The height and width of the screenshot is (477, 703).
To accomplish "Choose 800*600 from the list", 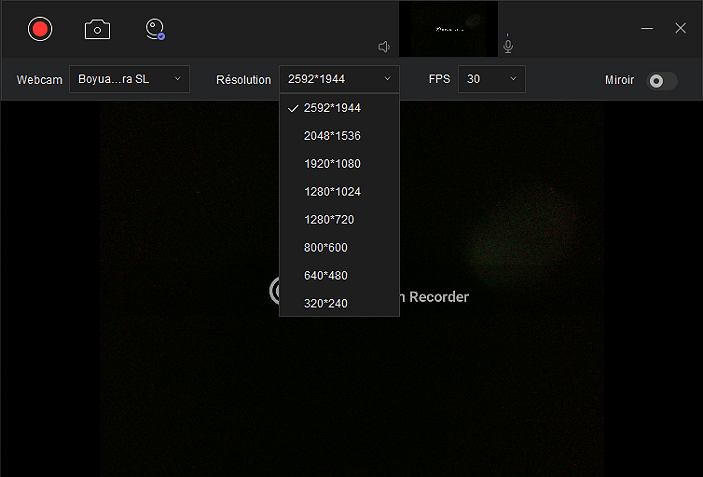I will tap(339, 247).
